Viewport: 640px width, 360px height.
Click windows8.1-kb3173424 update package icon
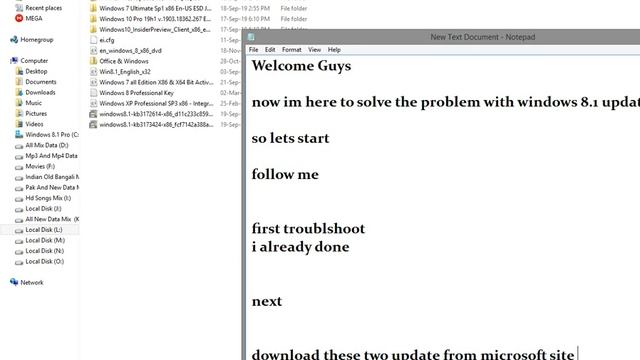(93, 124)
